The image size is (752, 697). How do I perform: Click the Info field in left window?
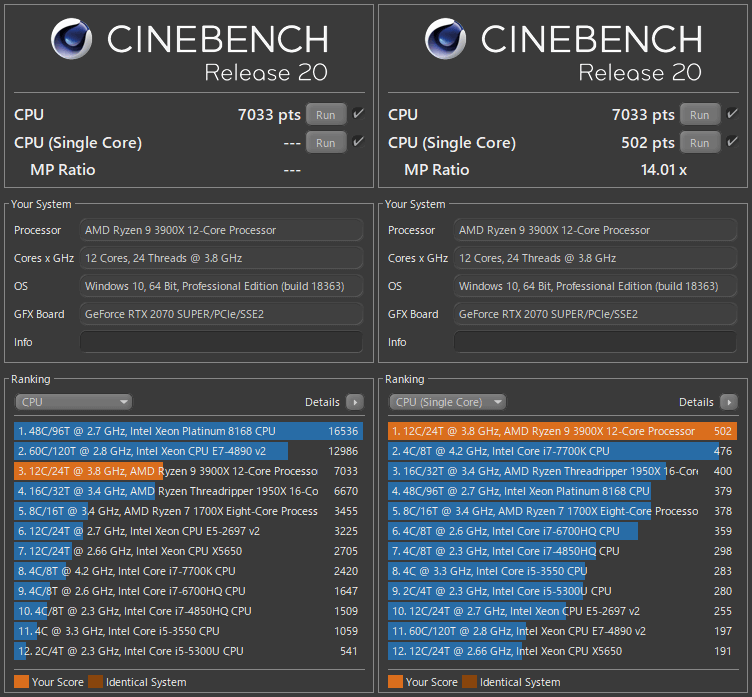tap(221, 342)
